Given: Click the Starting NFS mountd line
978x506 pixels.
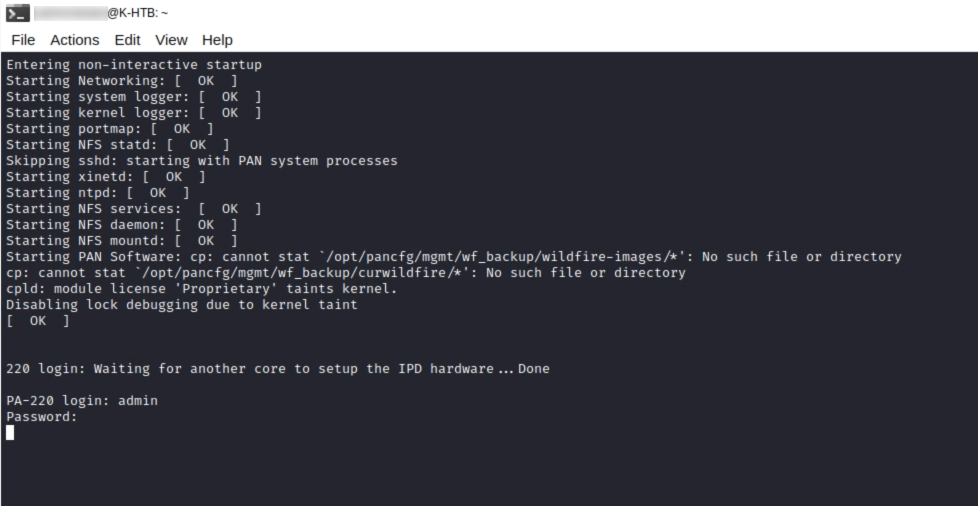Looking at the screenshot, I should coord(122,241).
